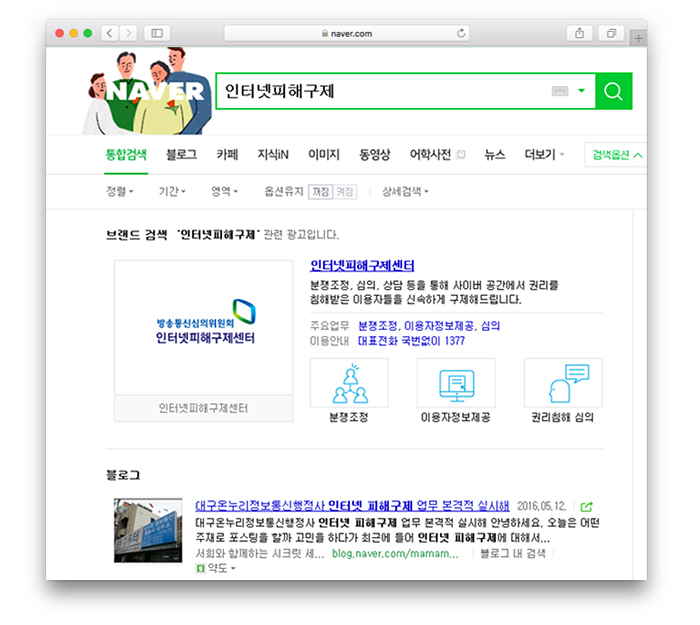This screenshot has height=625, width=700.
Task: Open the blog.naver.com/mamam... URL link
Action: point(395,554)
